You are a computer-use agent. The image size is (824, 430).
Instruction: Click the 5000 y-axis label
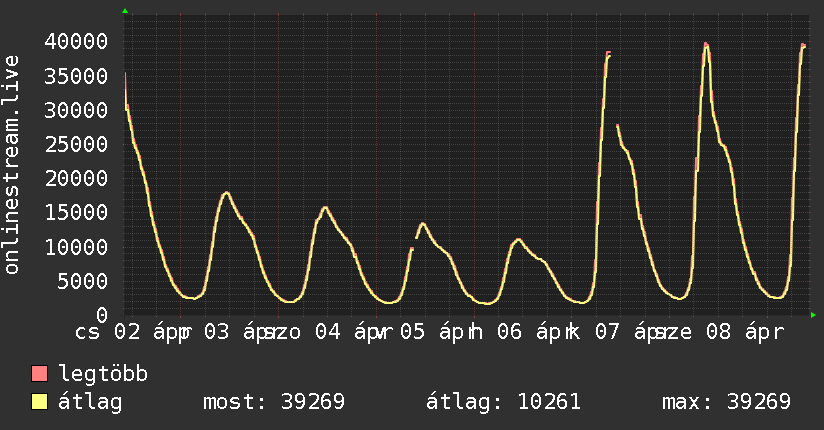pyautogui.click(x=83, y=281)
